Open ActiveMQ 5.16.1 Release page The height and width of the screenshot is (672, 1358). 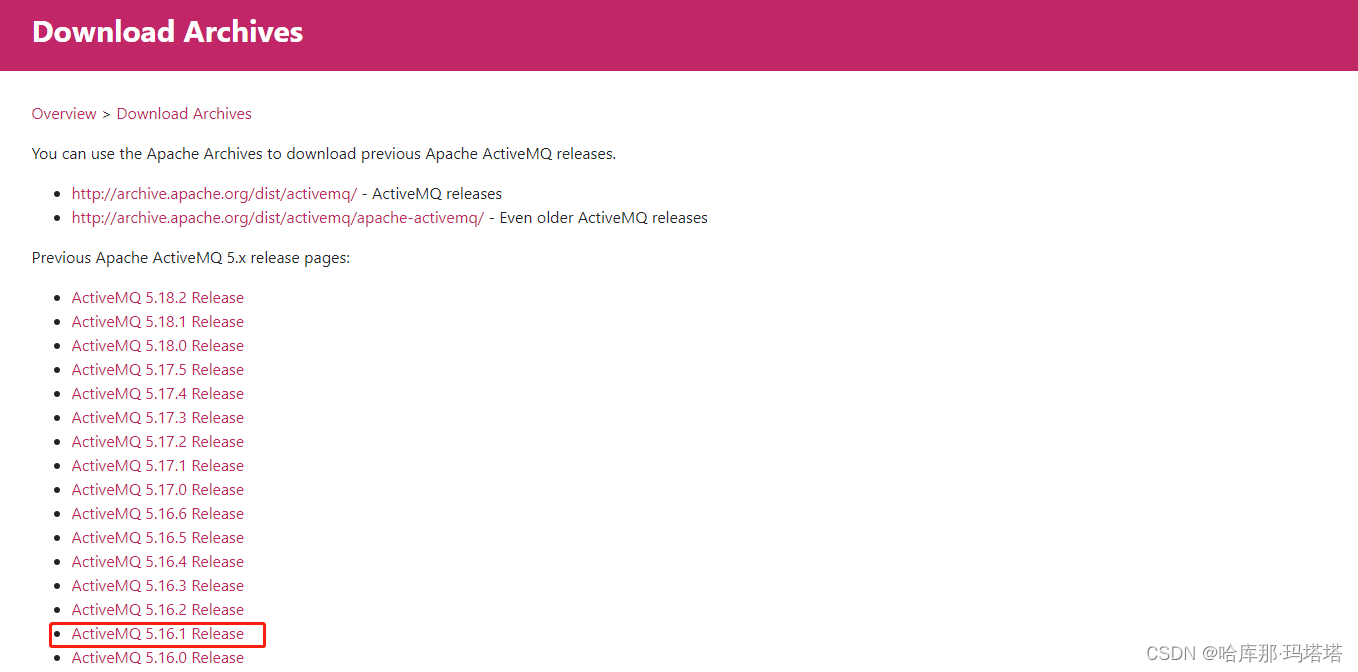pyautogui.click(x=158, y=634)
